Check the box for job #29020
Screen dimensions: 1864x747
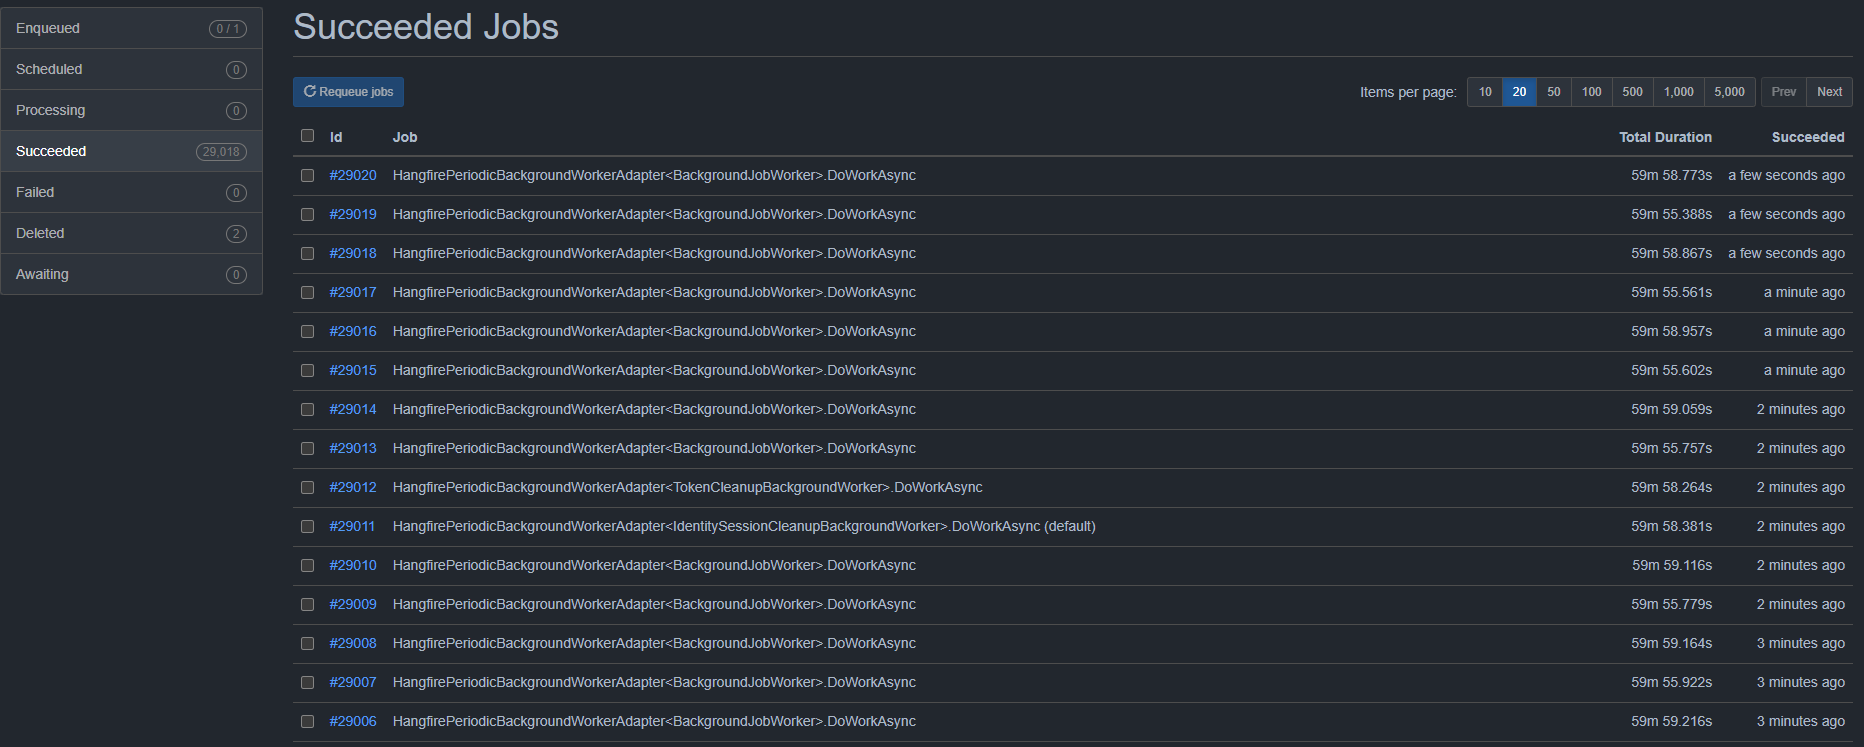(308, 176)
